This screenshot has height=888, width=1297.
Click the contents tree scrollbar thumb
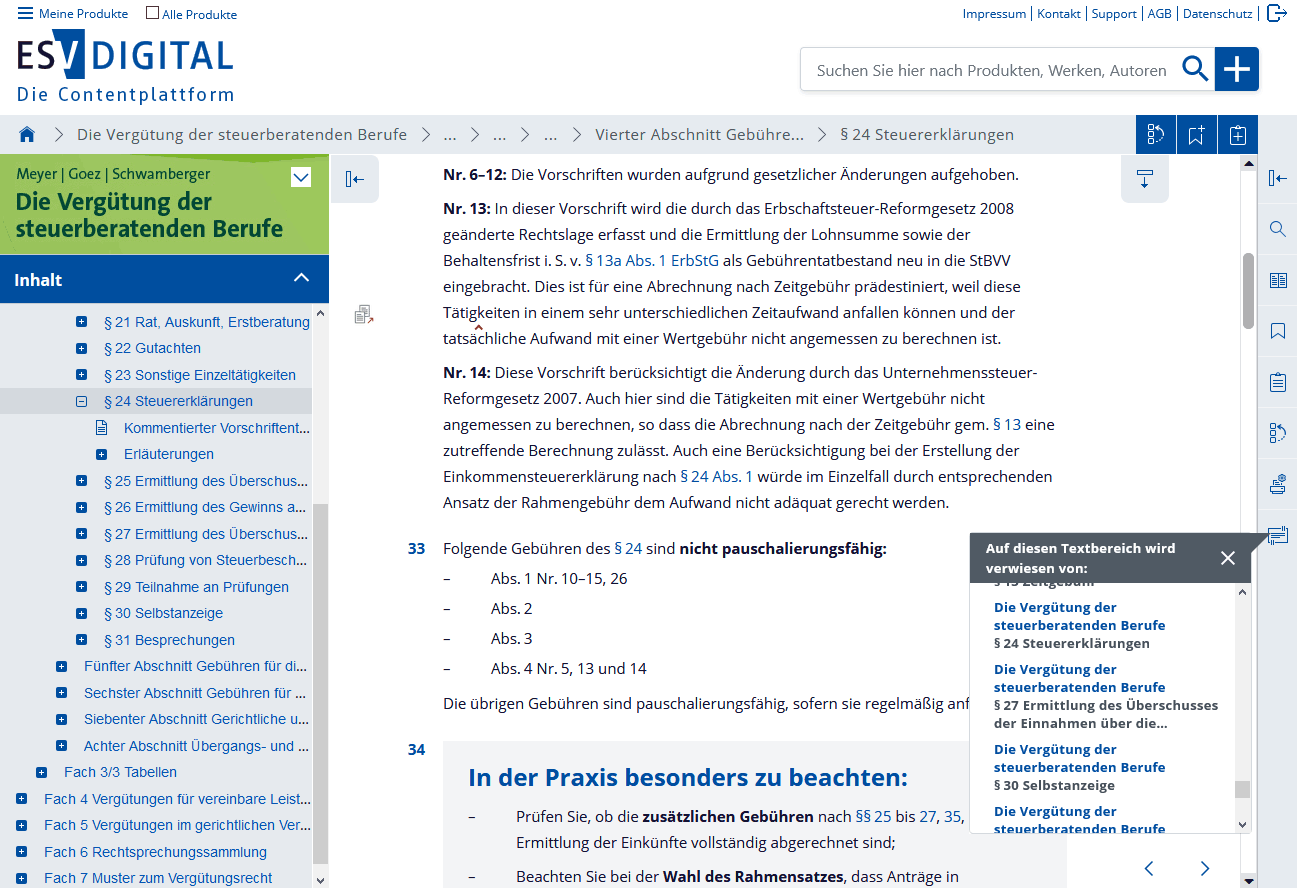320,685
